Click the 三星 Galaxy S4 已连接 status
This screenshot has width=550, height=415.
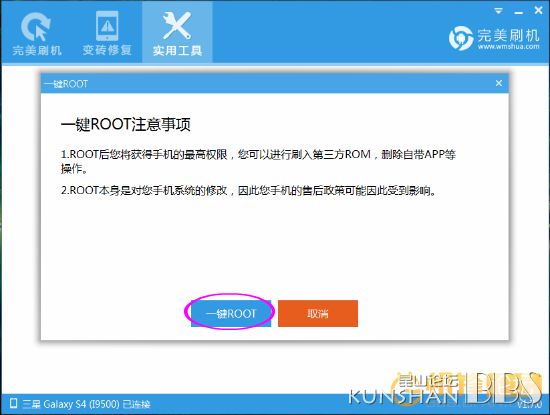click(86, 404)
